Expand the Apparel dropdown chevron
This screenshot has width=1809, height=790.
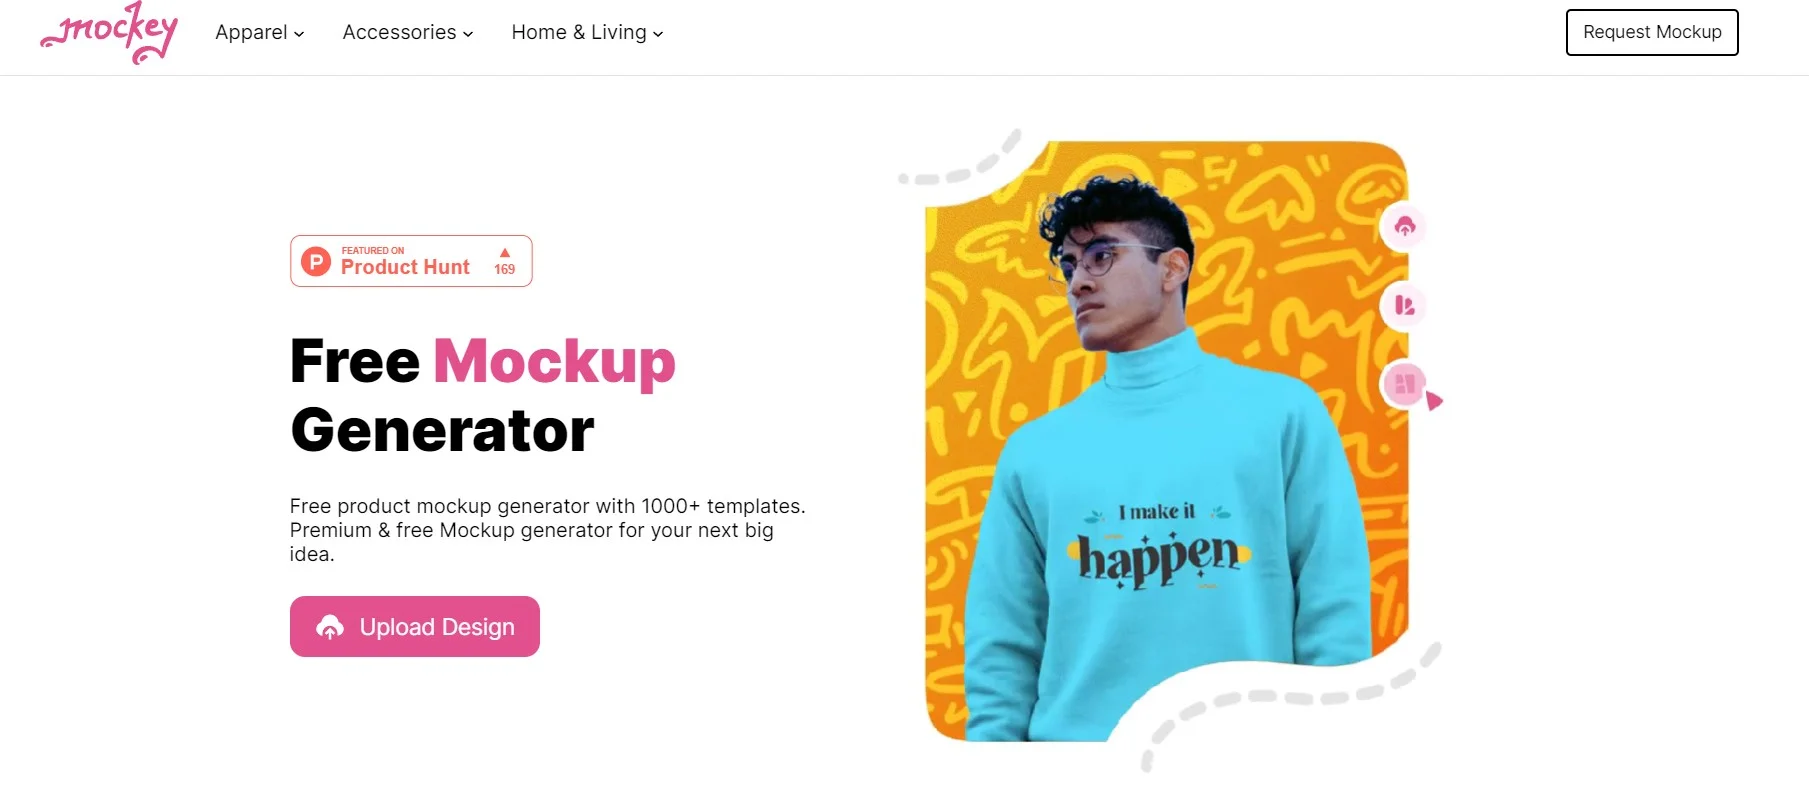(x=299, y=34)
